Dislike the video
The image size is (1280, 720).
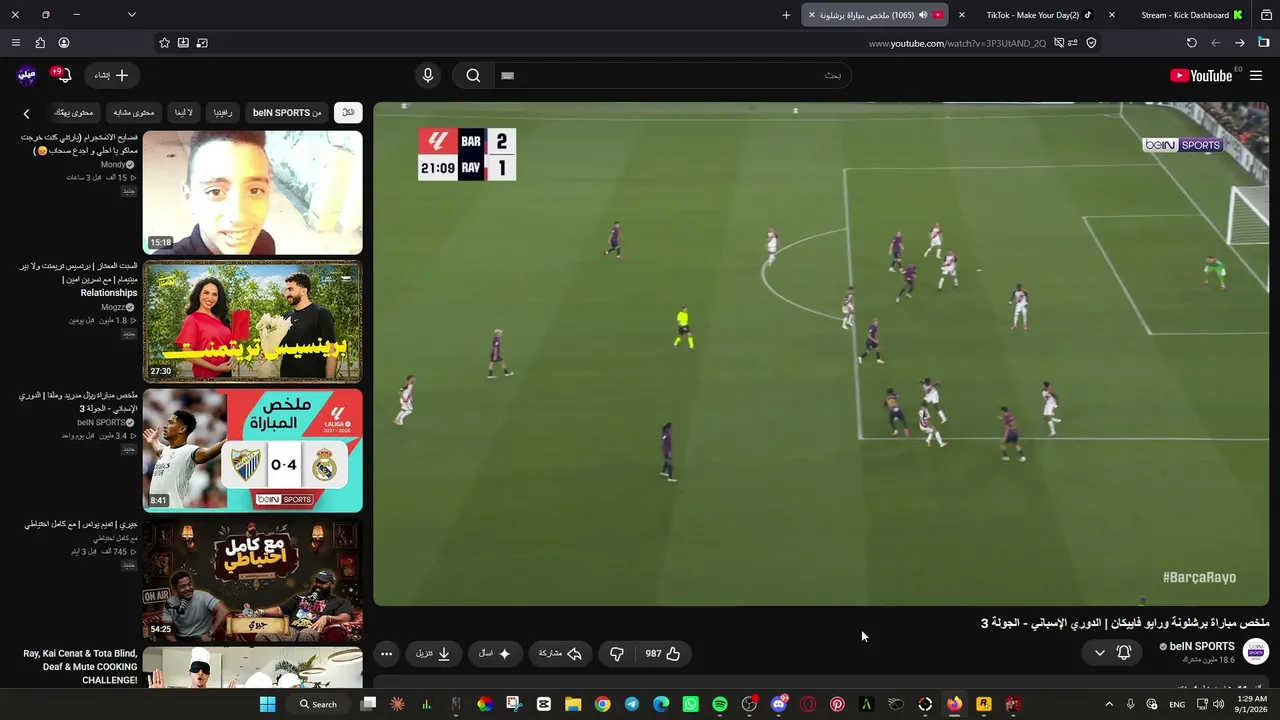pyautogui.click(x=617, y=653)
